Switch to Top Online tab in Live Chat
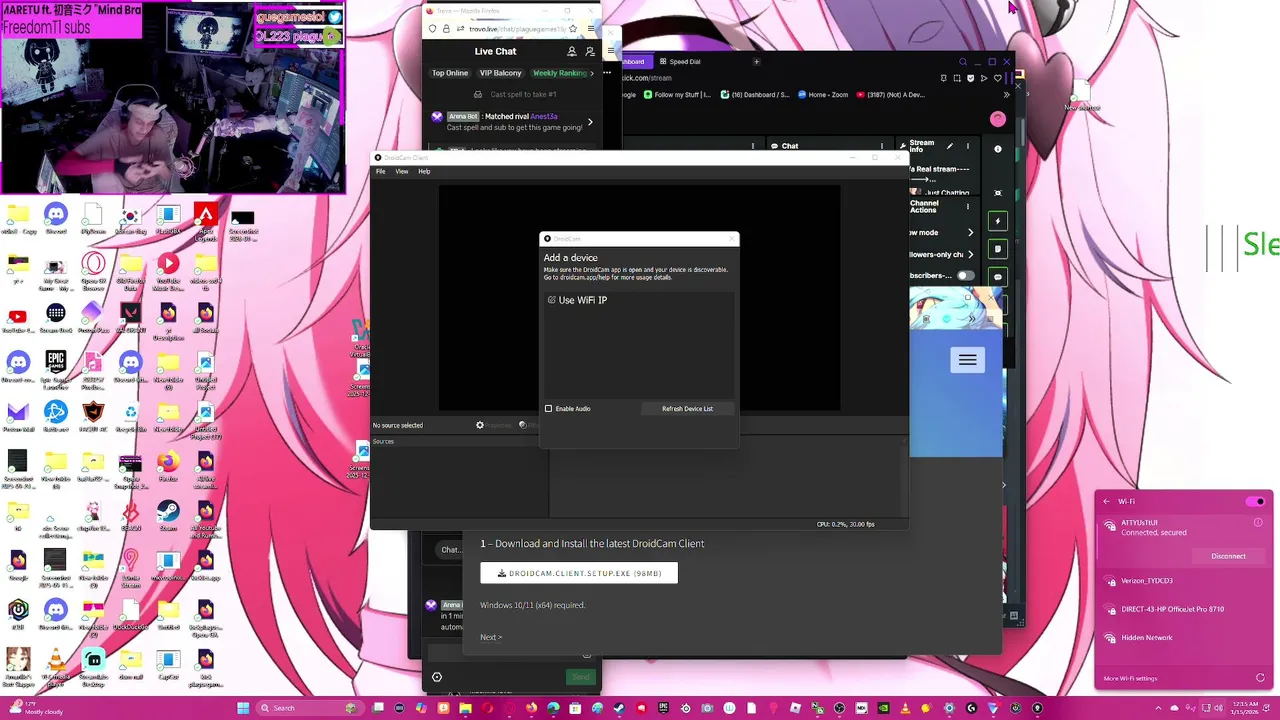 (450, 73)
